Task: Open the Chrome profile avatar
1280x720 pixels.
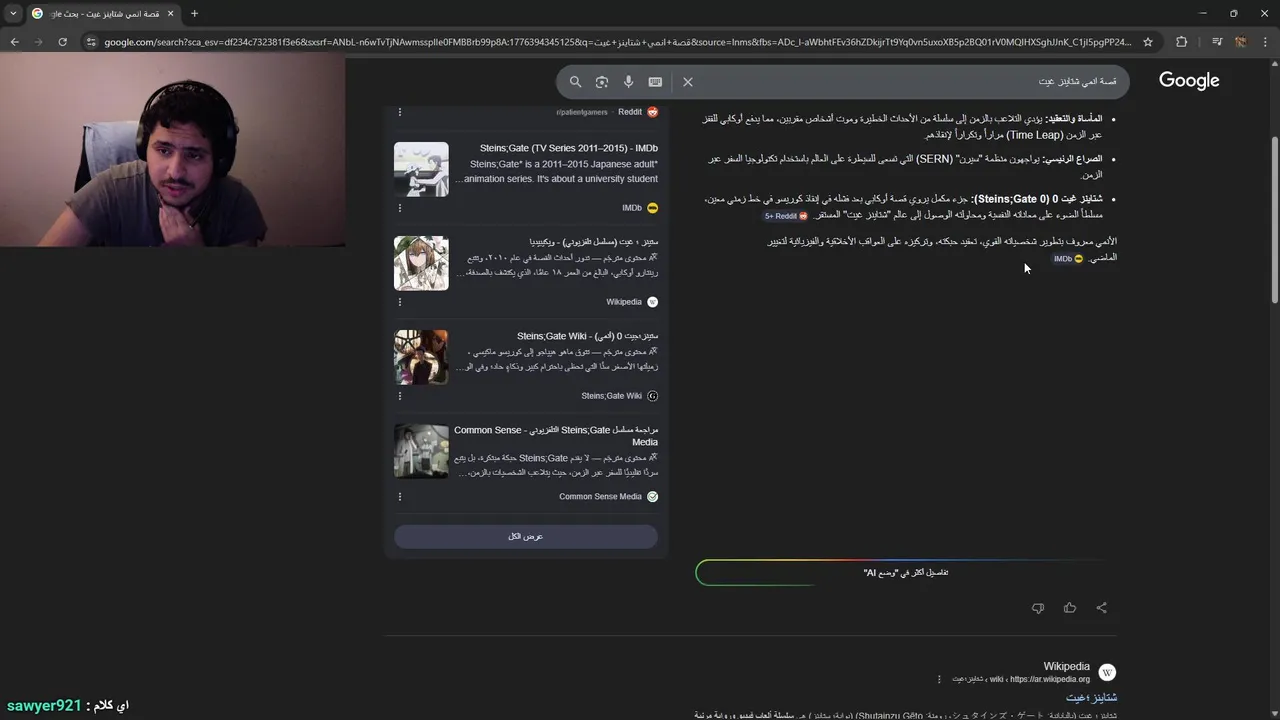Action: [x=1240, y=42]
